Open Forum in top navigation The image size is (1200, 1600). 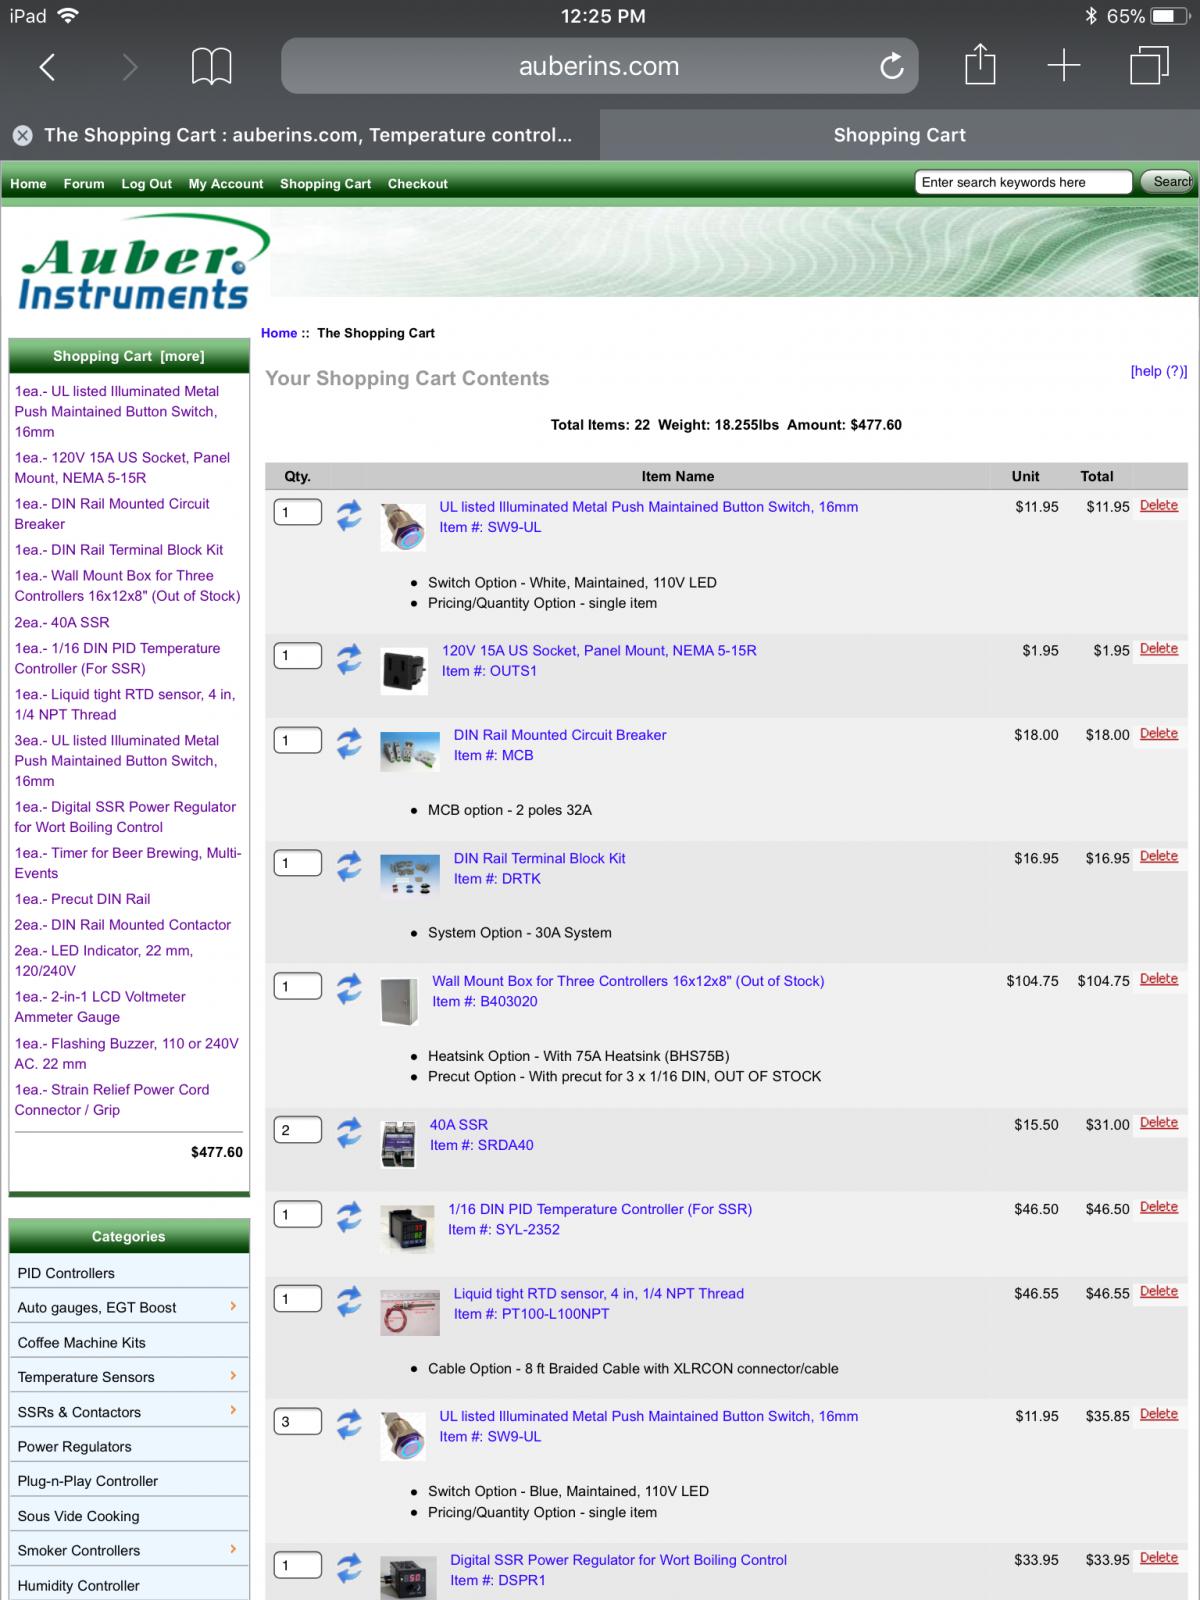84,184
